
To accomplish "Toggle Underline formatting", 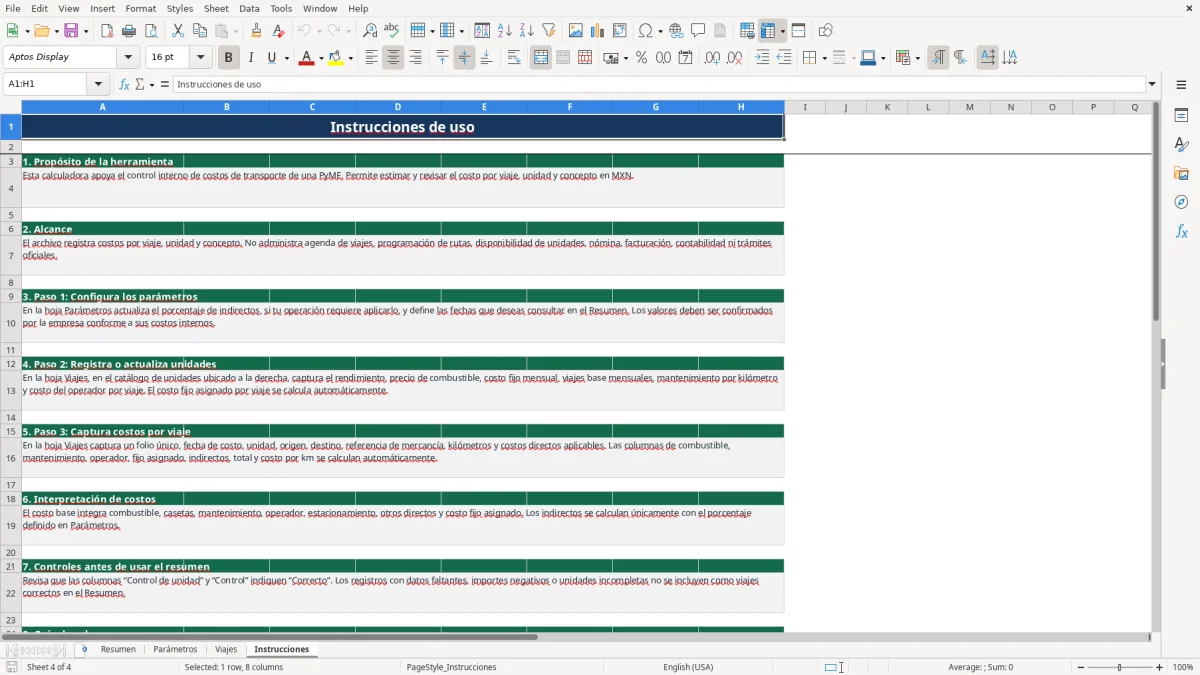I will pyautogui.click(x=272, y=58).
